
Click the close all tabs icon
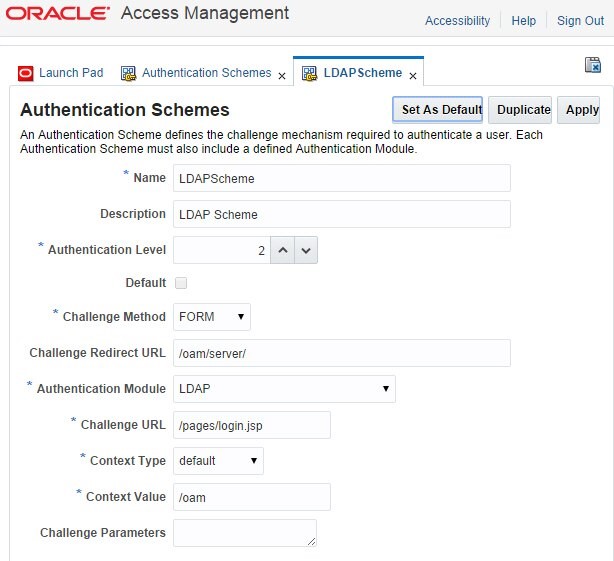(593, 65)
